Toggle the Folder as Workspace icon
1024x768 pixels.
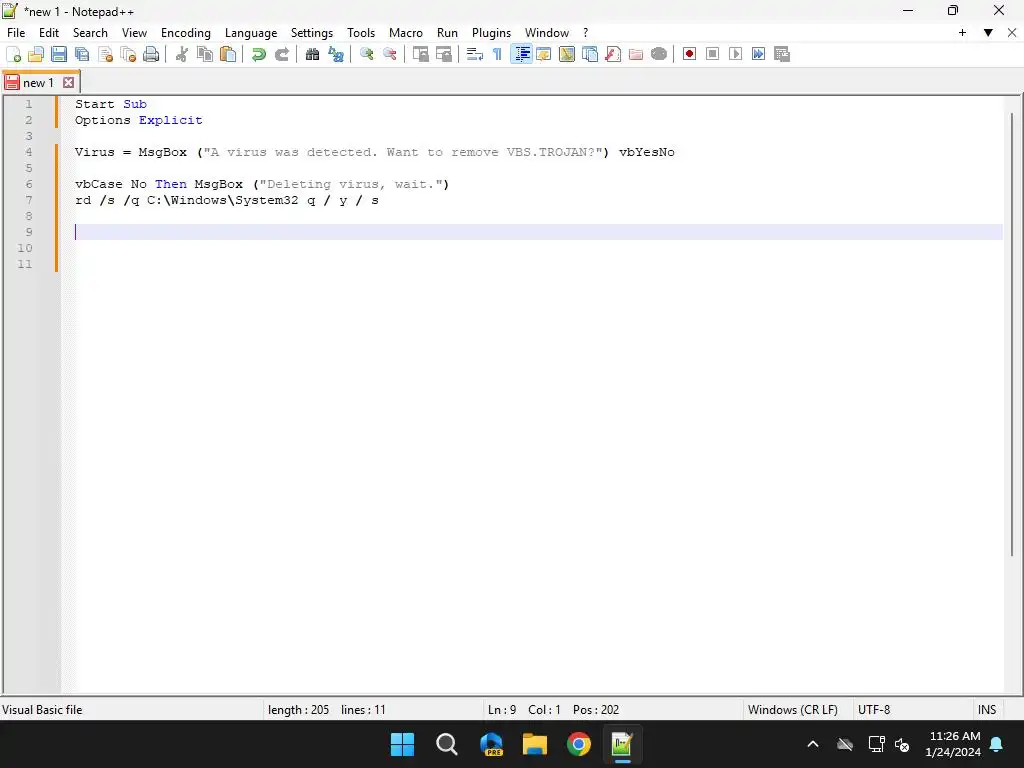pos(635,54)
